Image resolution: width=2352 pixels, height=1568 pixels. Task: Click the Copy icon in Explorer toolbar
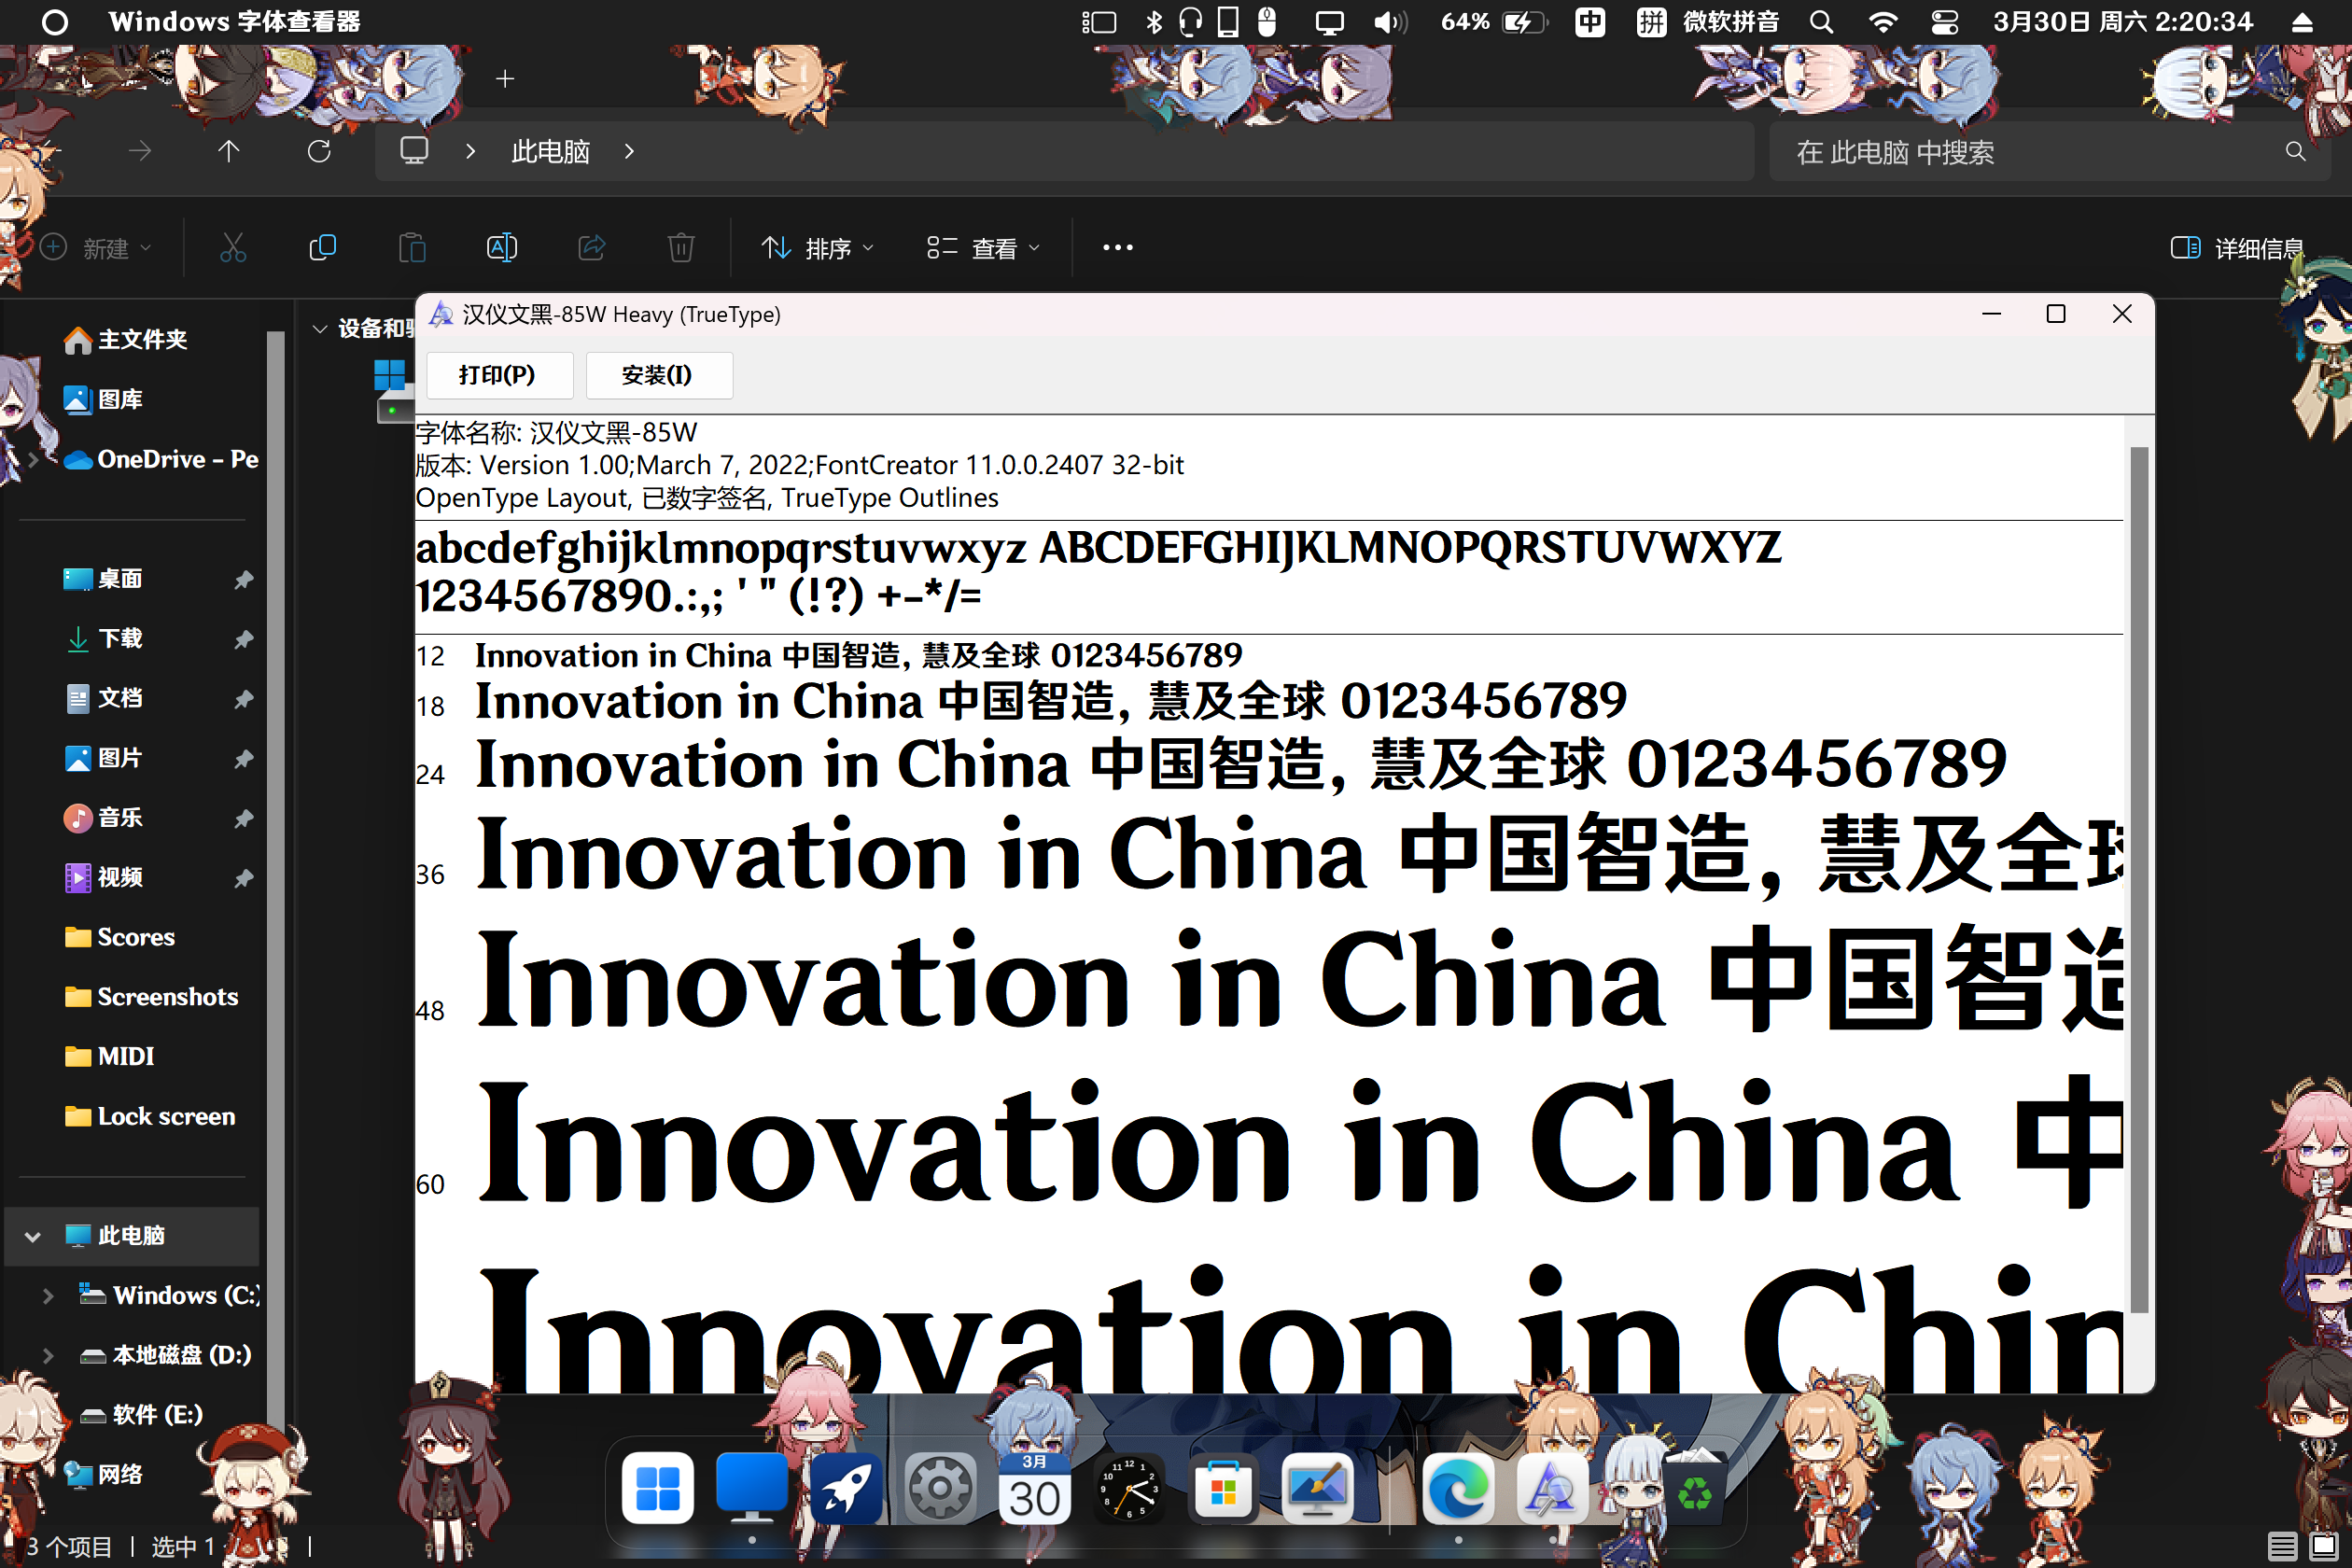322,247
